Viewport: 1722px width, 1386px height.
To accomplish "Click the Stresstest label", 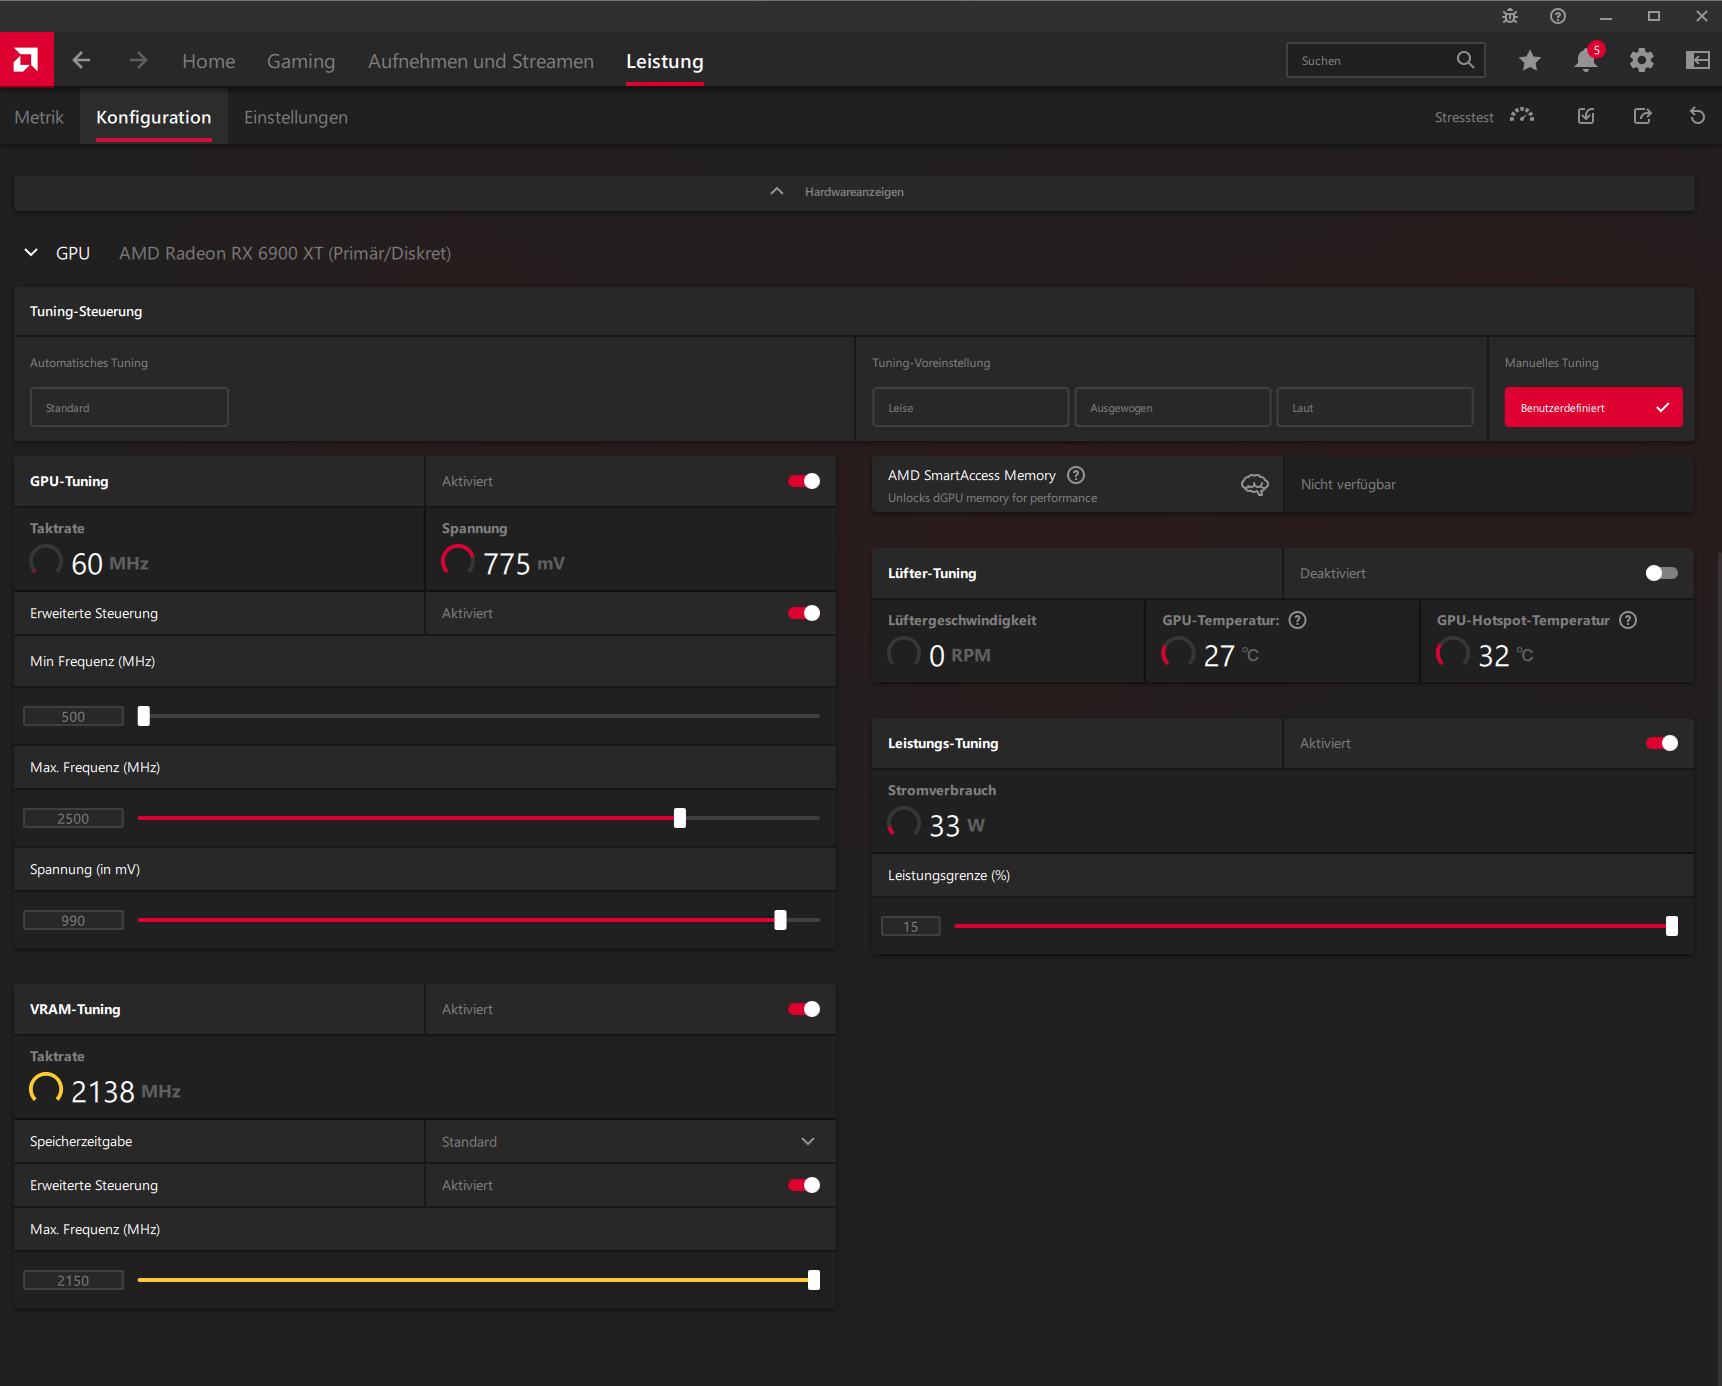I will [1464, 117].
